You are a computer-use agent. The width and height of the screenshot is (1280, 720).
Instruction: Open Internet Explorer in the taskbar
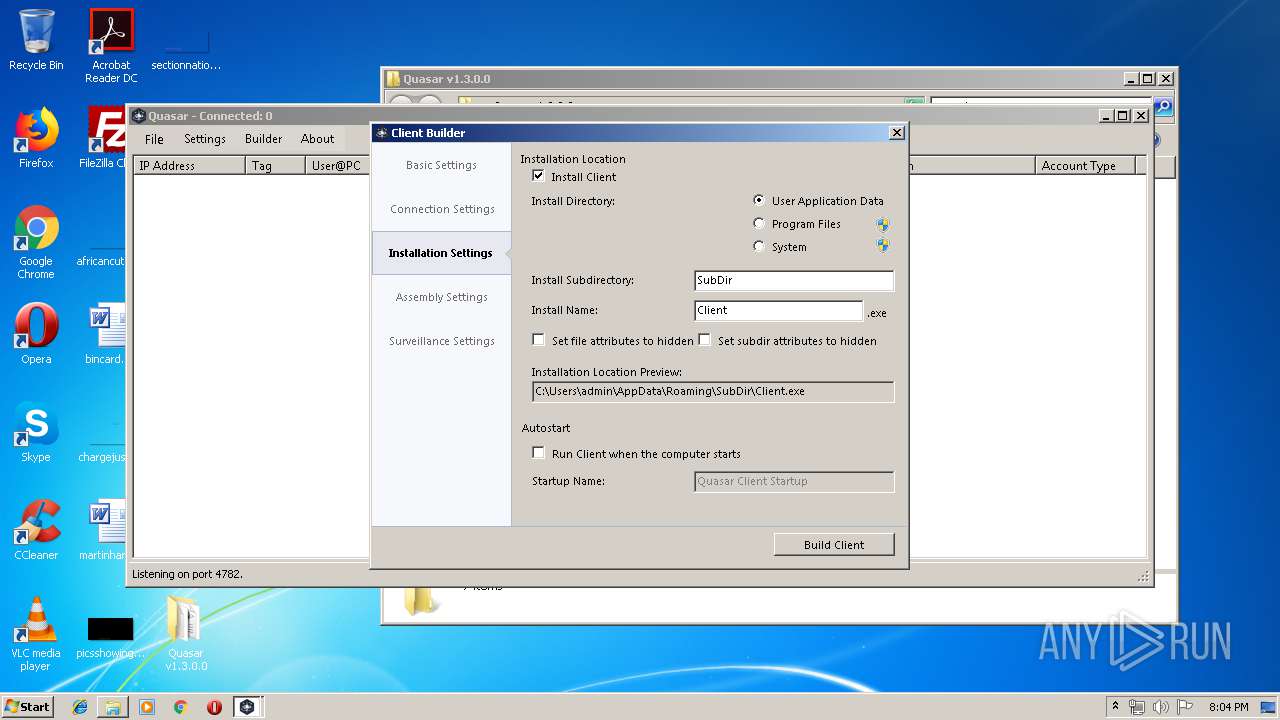[80, 707]
